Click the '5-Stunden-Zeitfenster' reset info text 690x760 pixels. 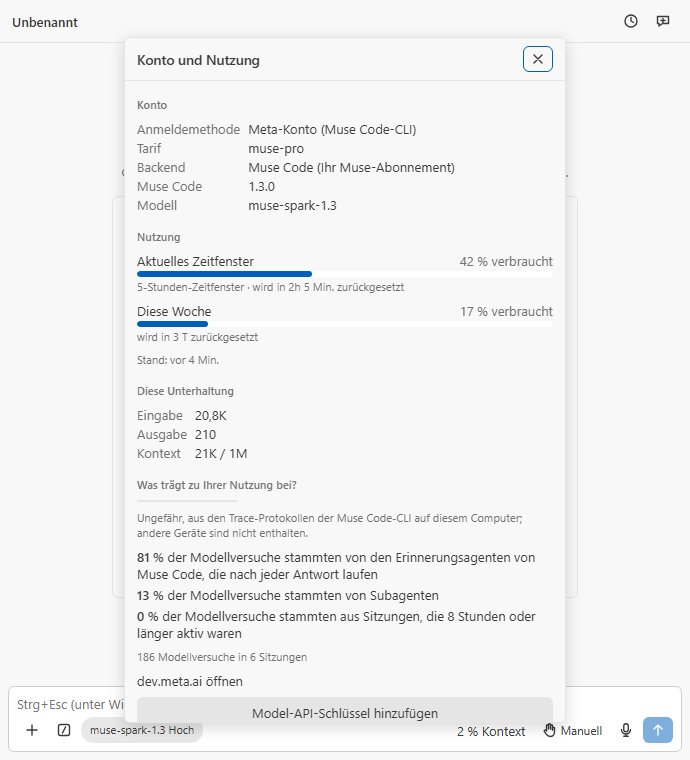270,287
